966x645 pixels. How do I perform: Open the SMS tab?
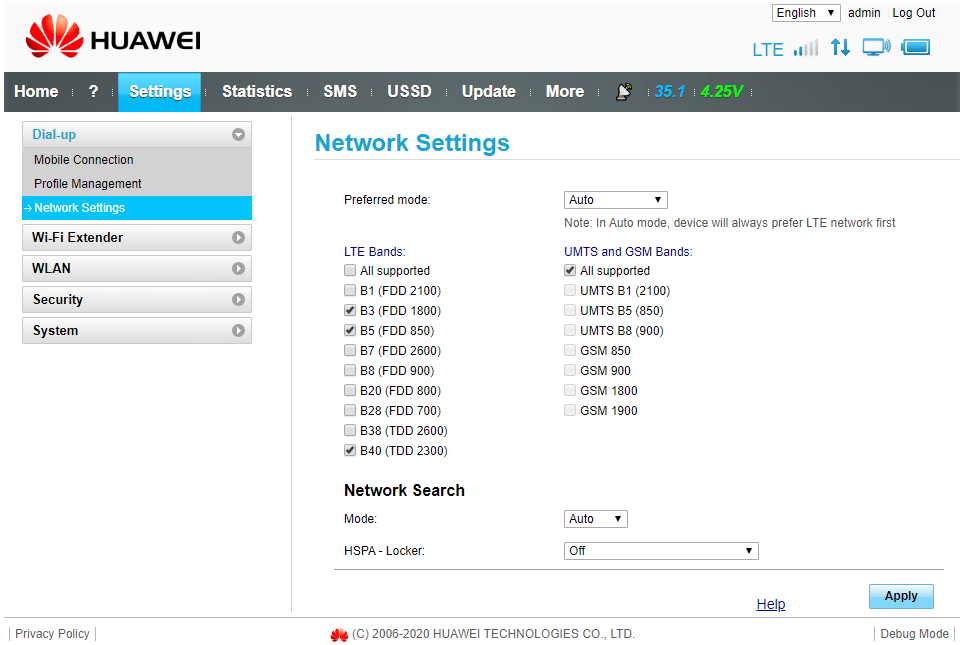coord(340,91)
